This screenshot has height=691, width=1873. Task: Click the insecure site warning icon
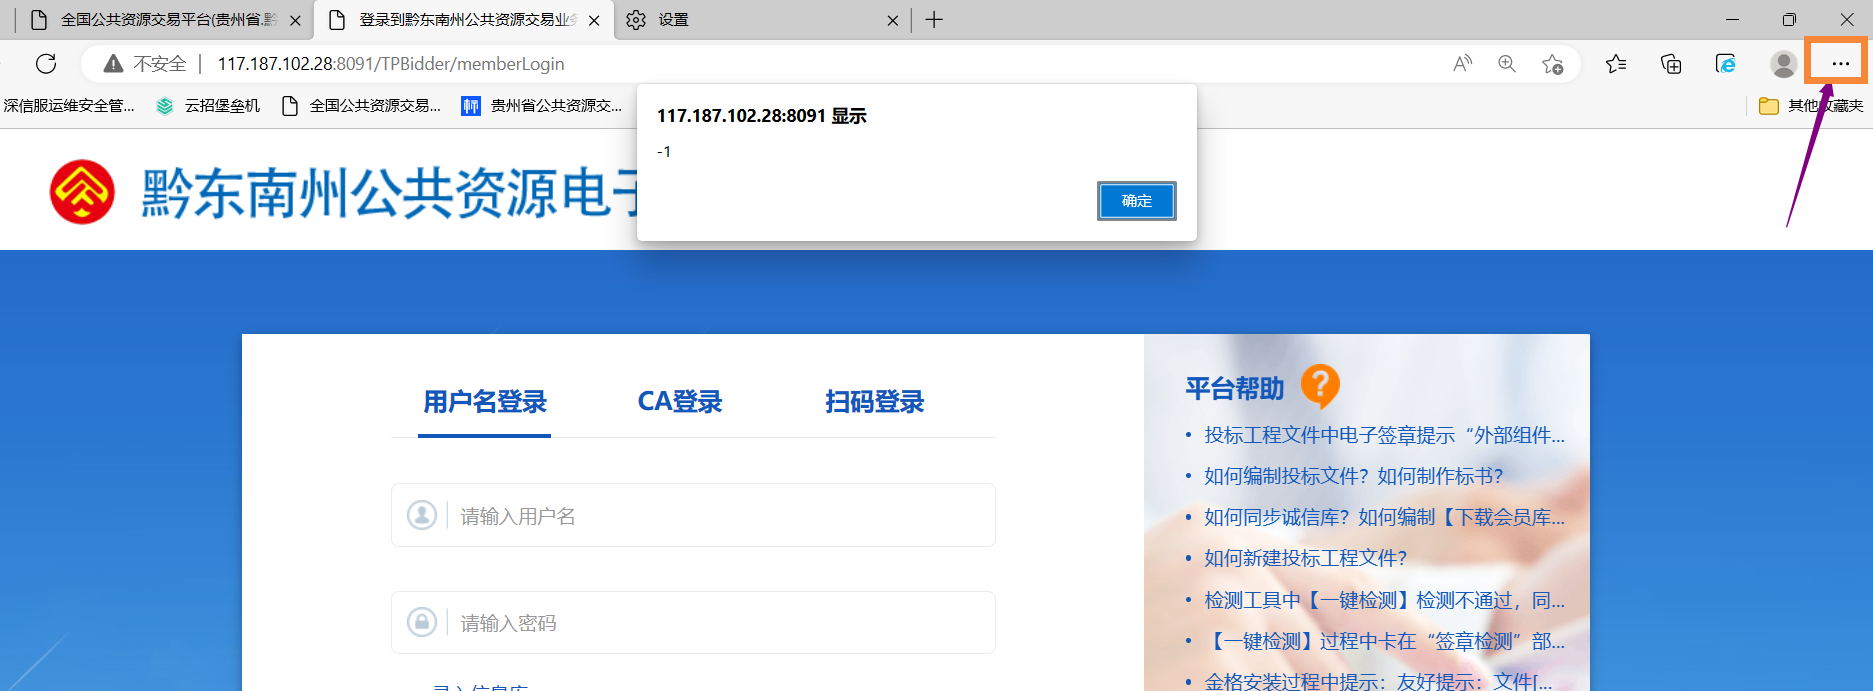coord(114,64)
